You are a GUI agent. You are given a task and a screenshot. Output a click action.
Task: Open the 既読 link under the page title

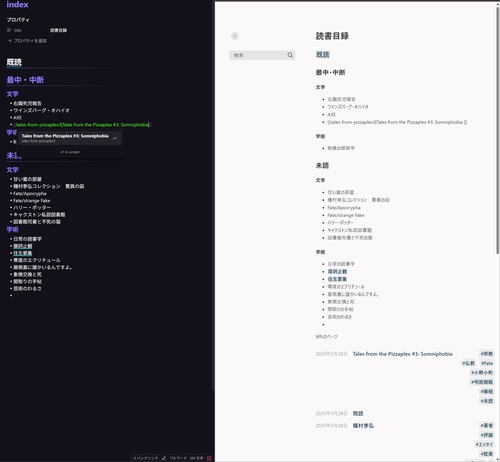[322, 55]
